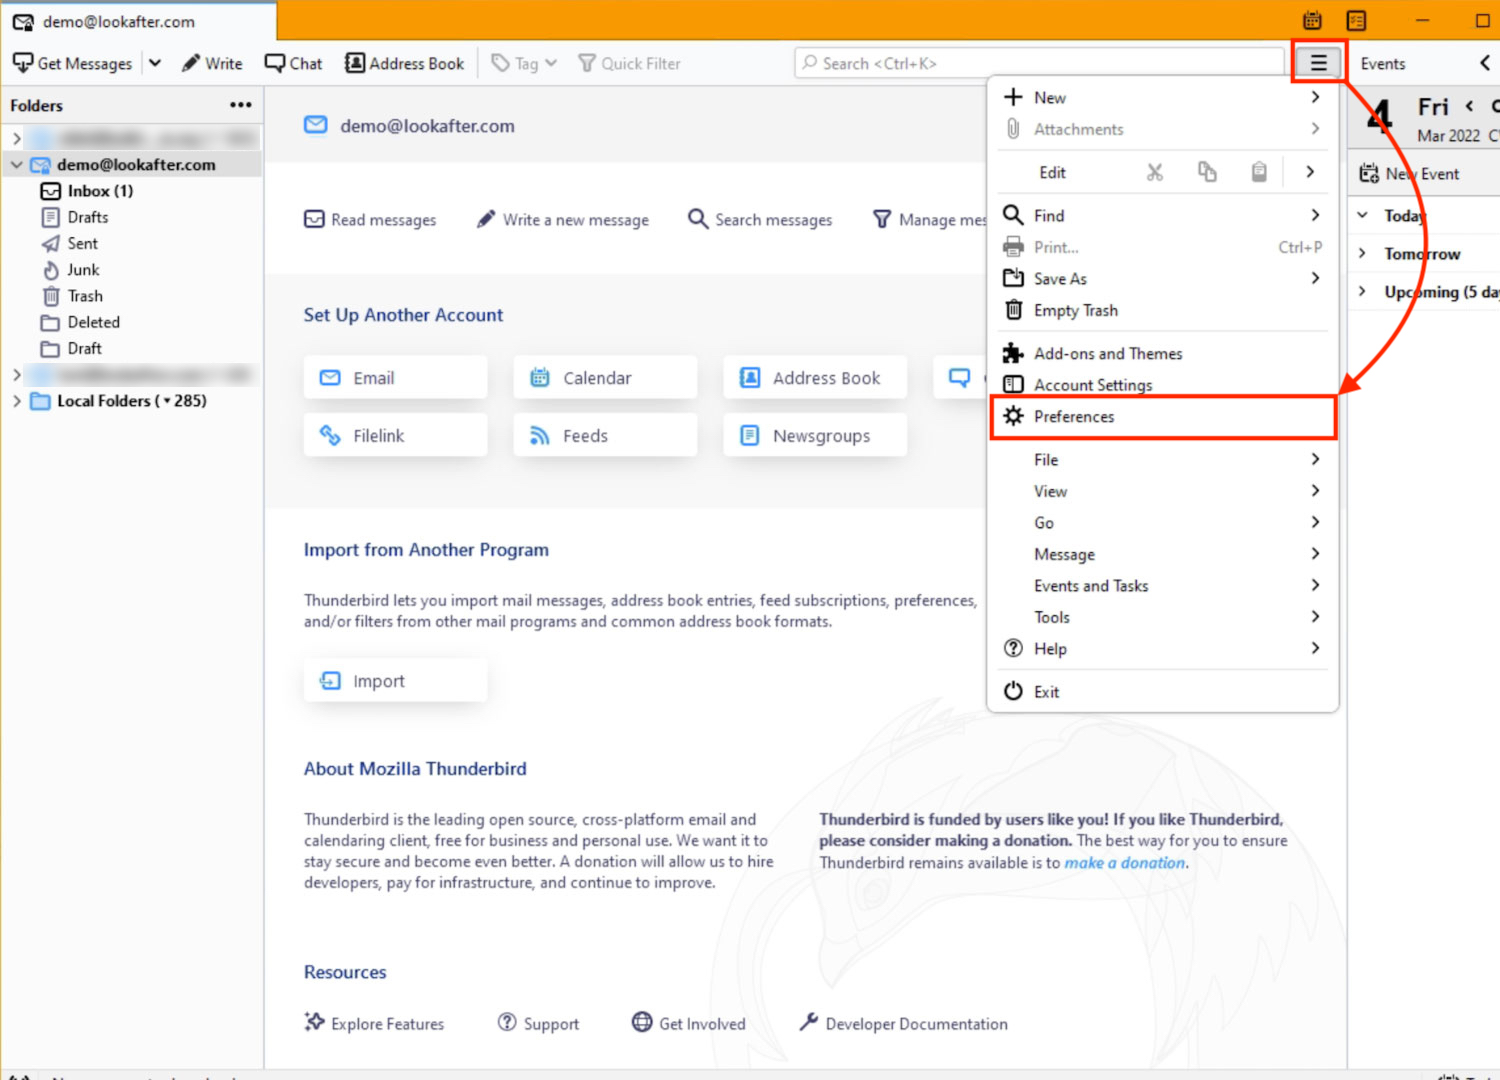
Task: Open the Address Book from toolbar
Action: [x=405, y=63]
